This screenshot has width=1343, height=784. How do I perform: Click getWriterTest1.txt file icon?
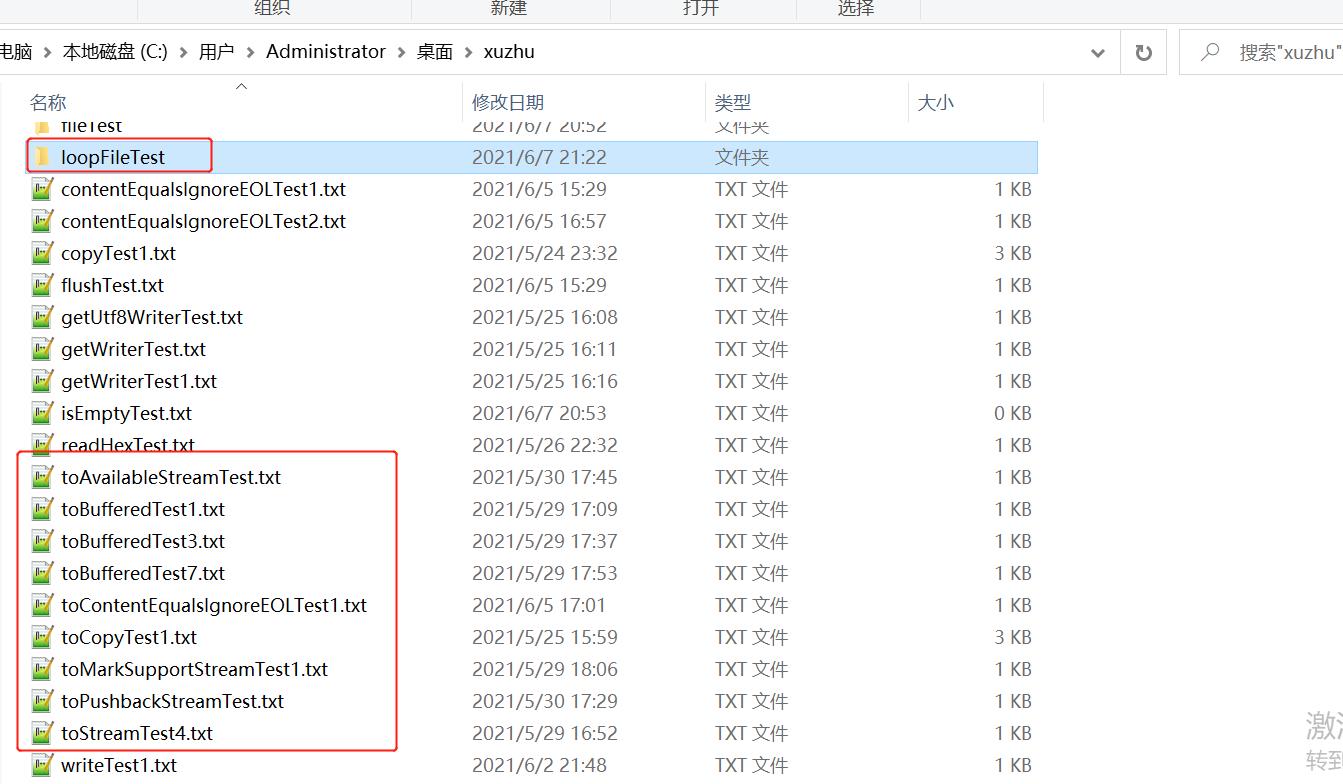42,381
